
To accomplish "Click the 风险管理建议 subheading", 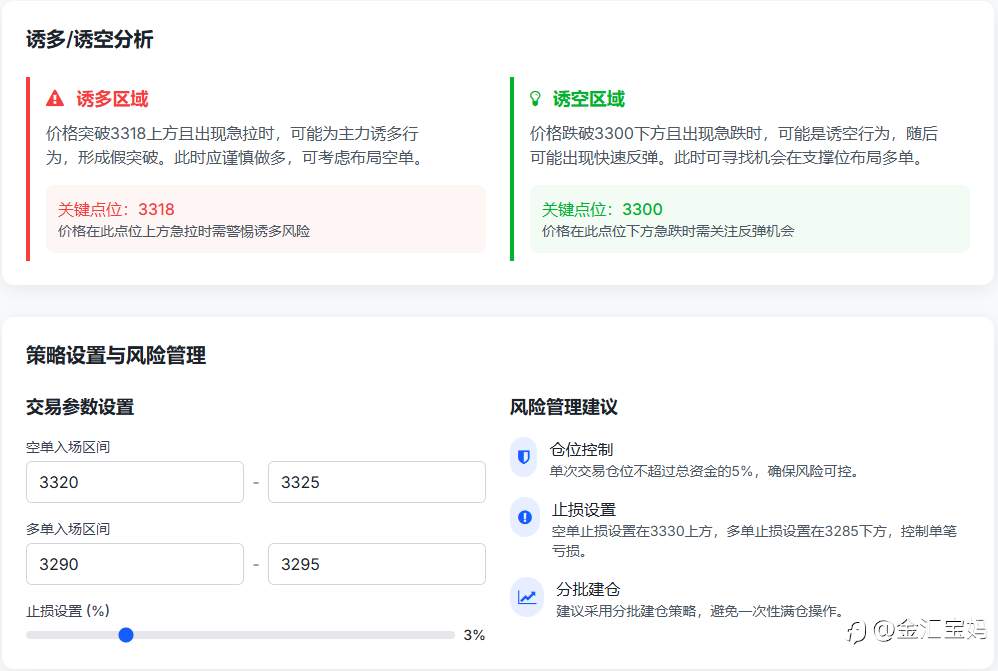I will click(x=564, y=407).
